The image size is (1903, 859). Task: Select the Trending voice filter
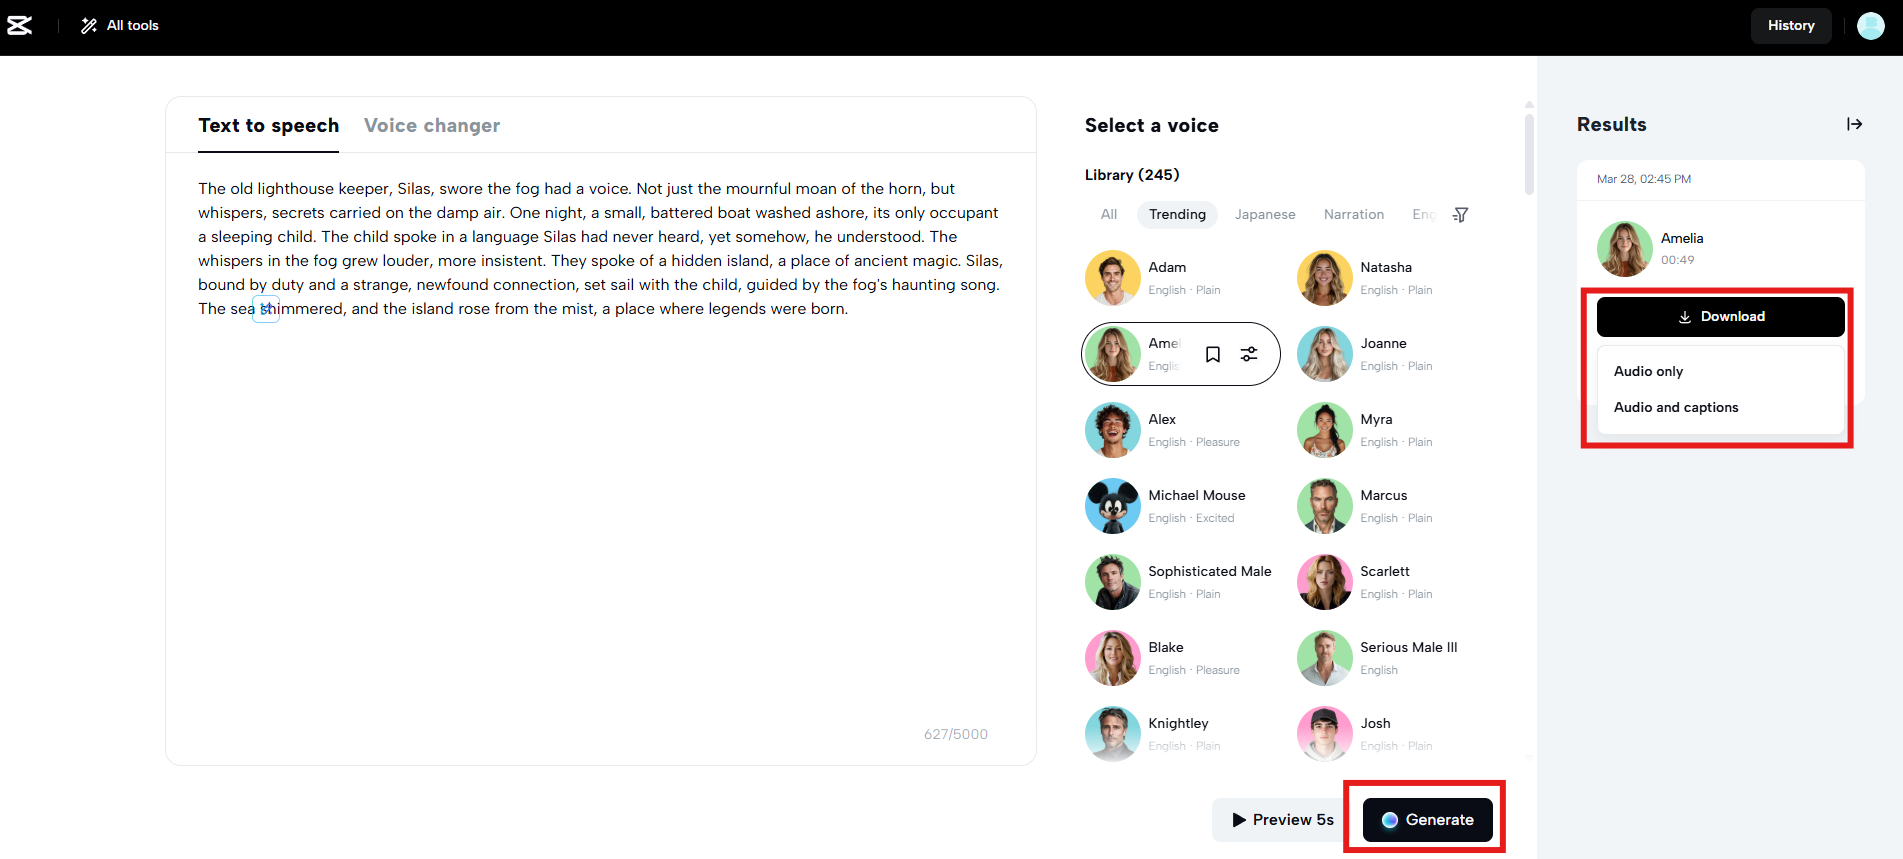click(x=1177, y=214)
